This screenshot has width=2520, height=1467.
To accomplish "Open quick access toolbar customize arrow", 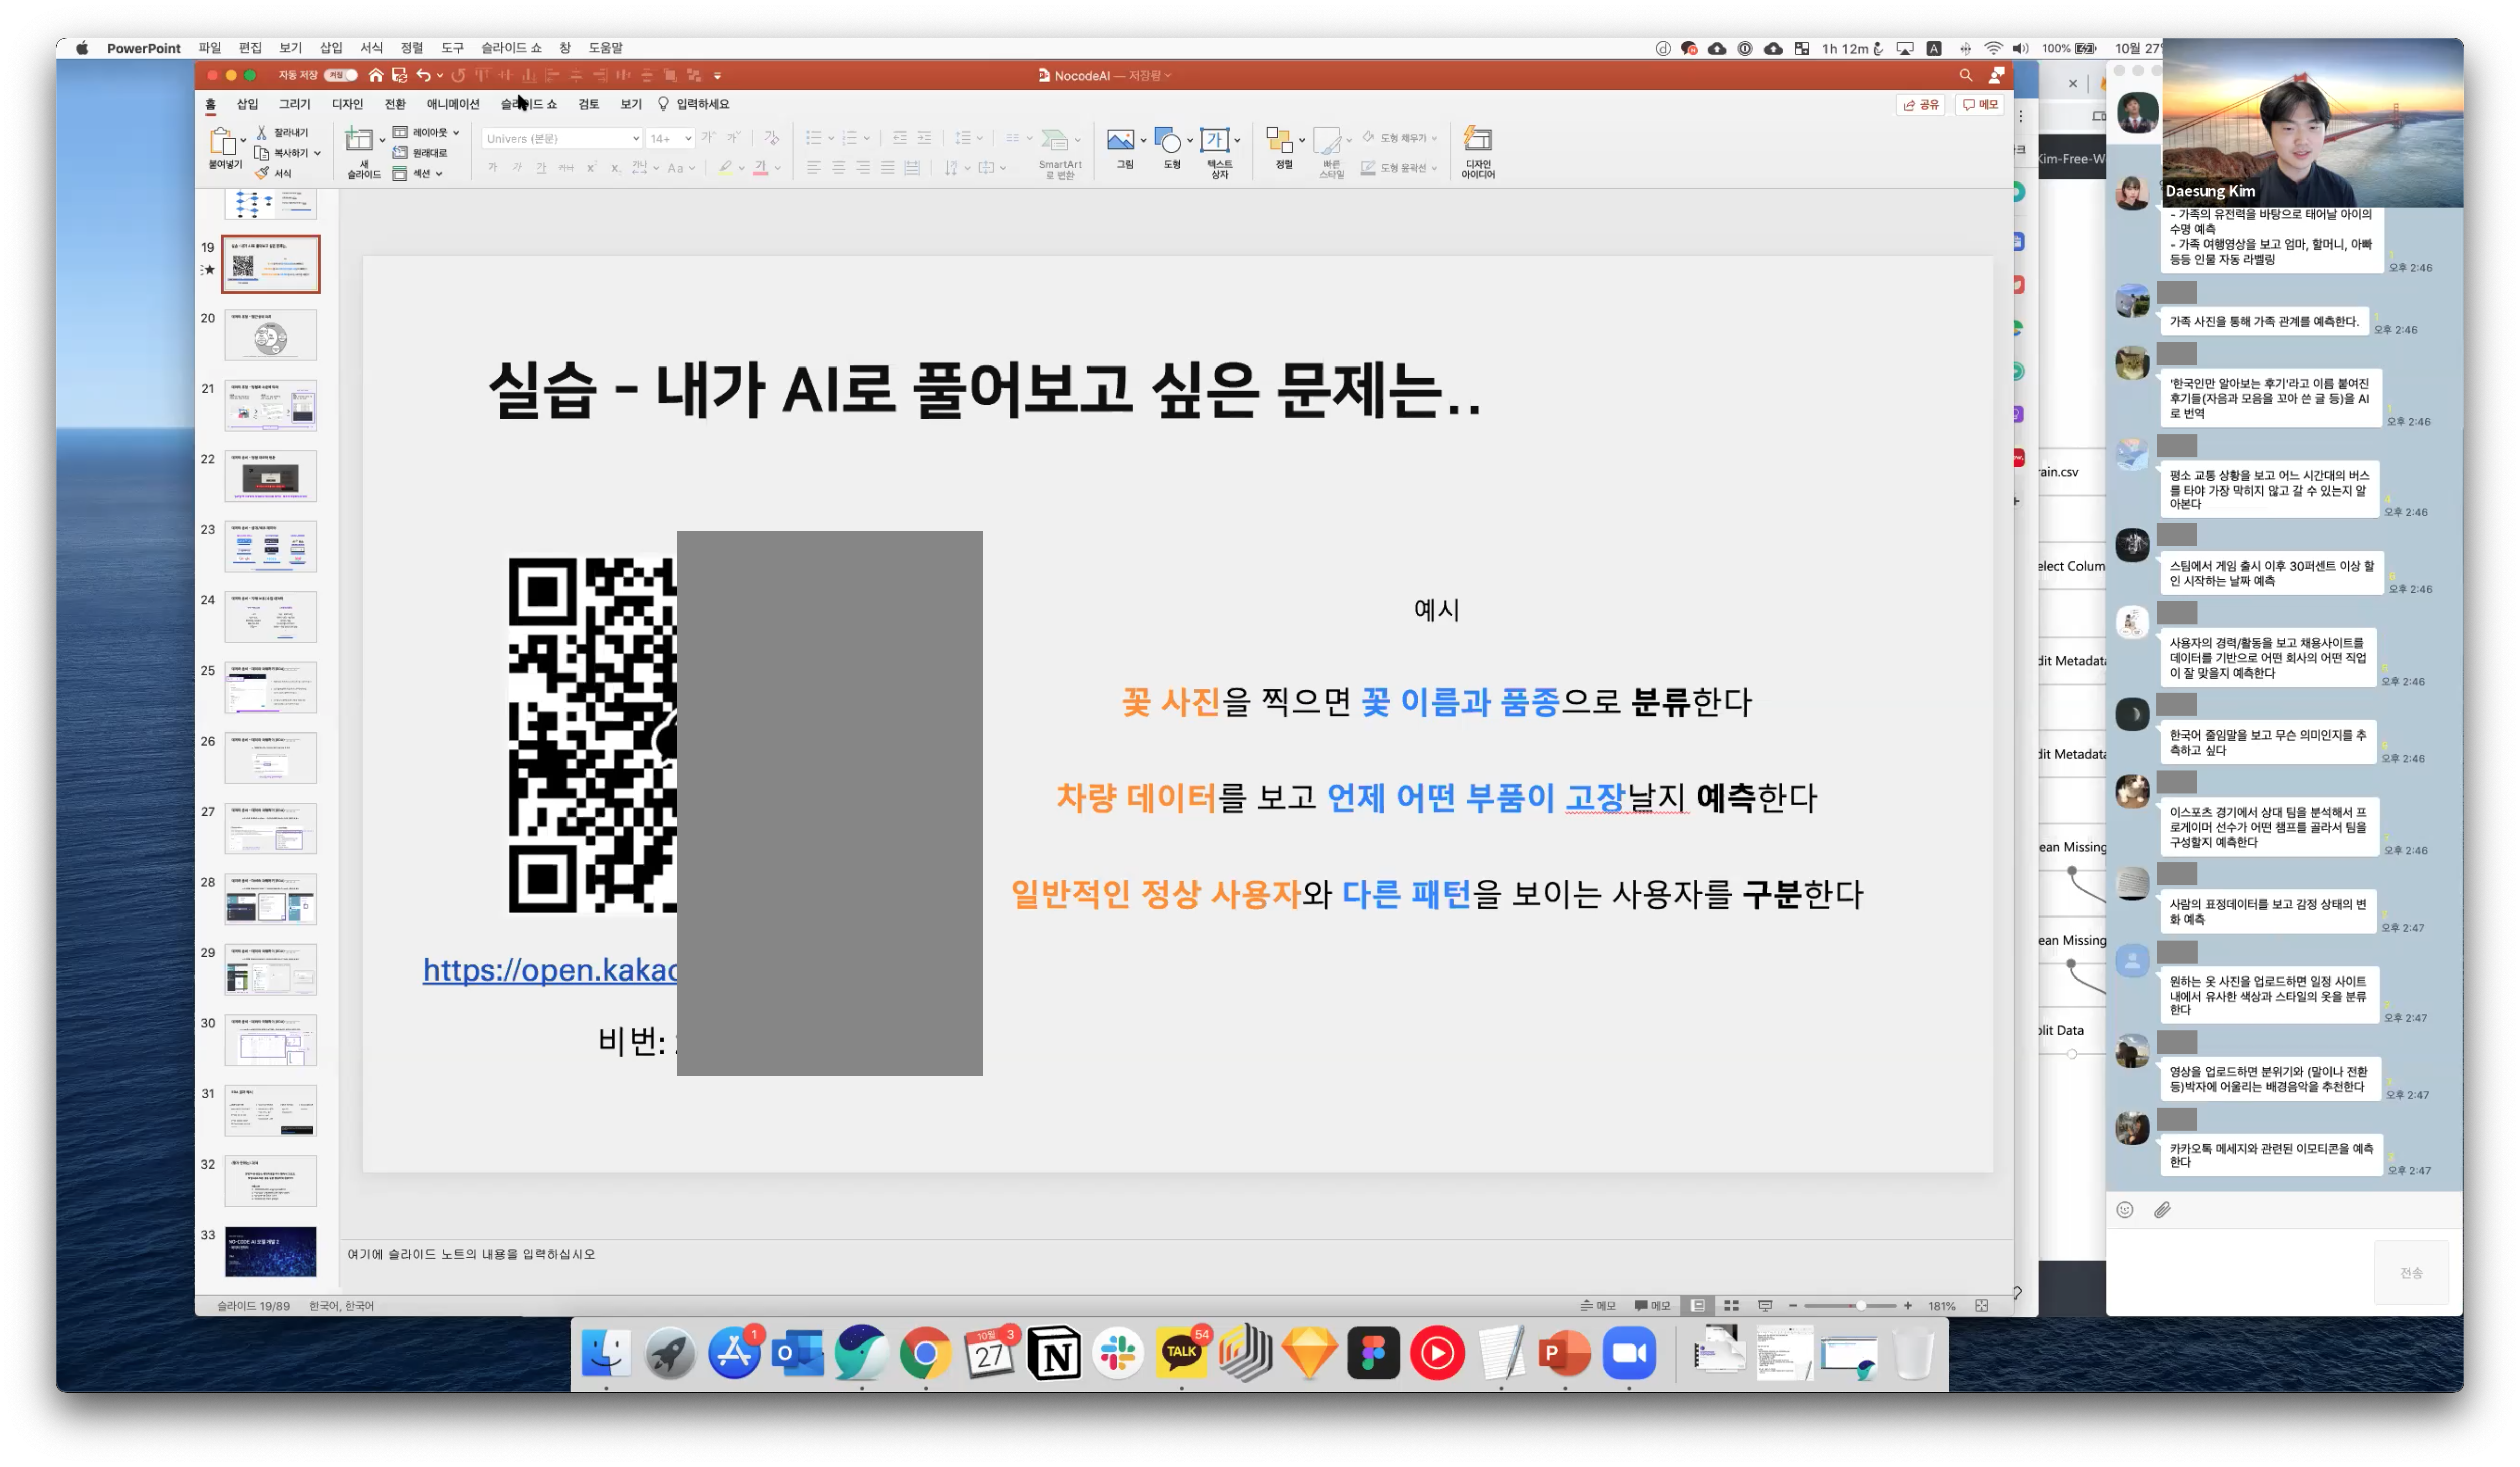I will 717,75.
